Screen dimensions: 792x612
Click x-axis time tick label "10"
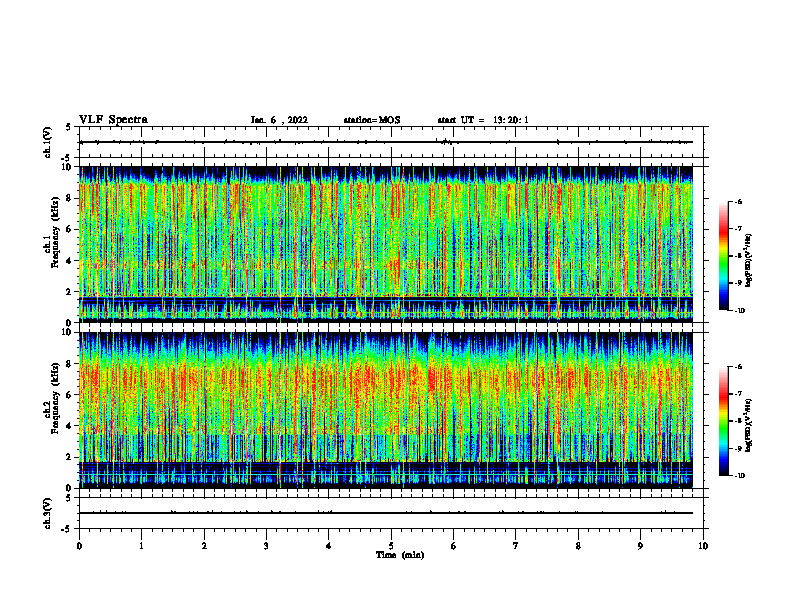(x=703, y=546)
